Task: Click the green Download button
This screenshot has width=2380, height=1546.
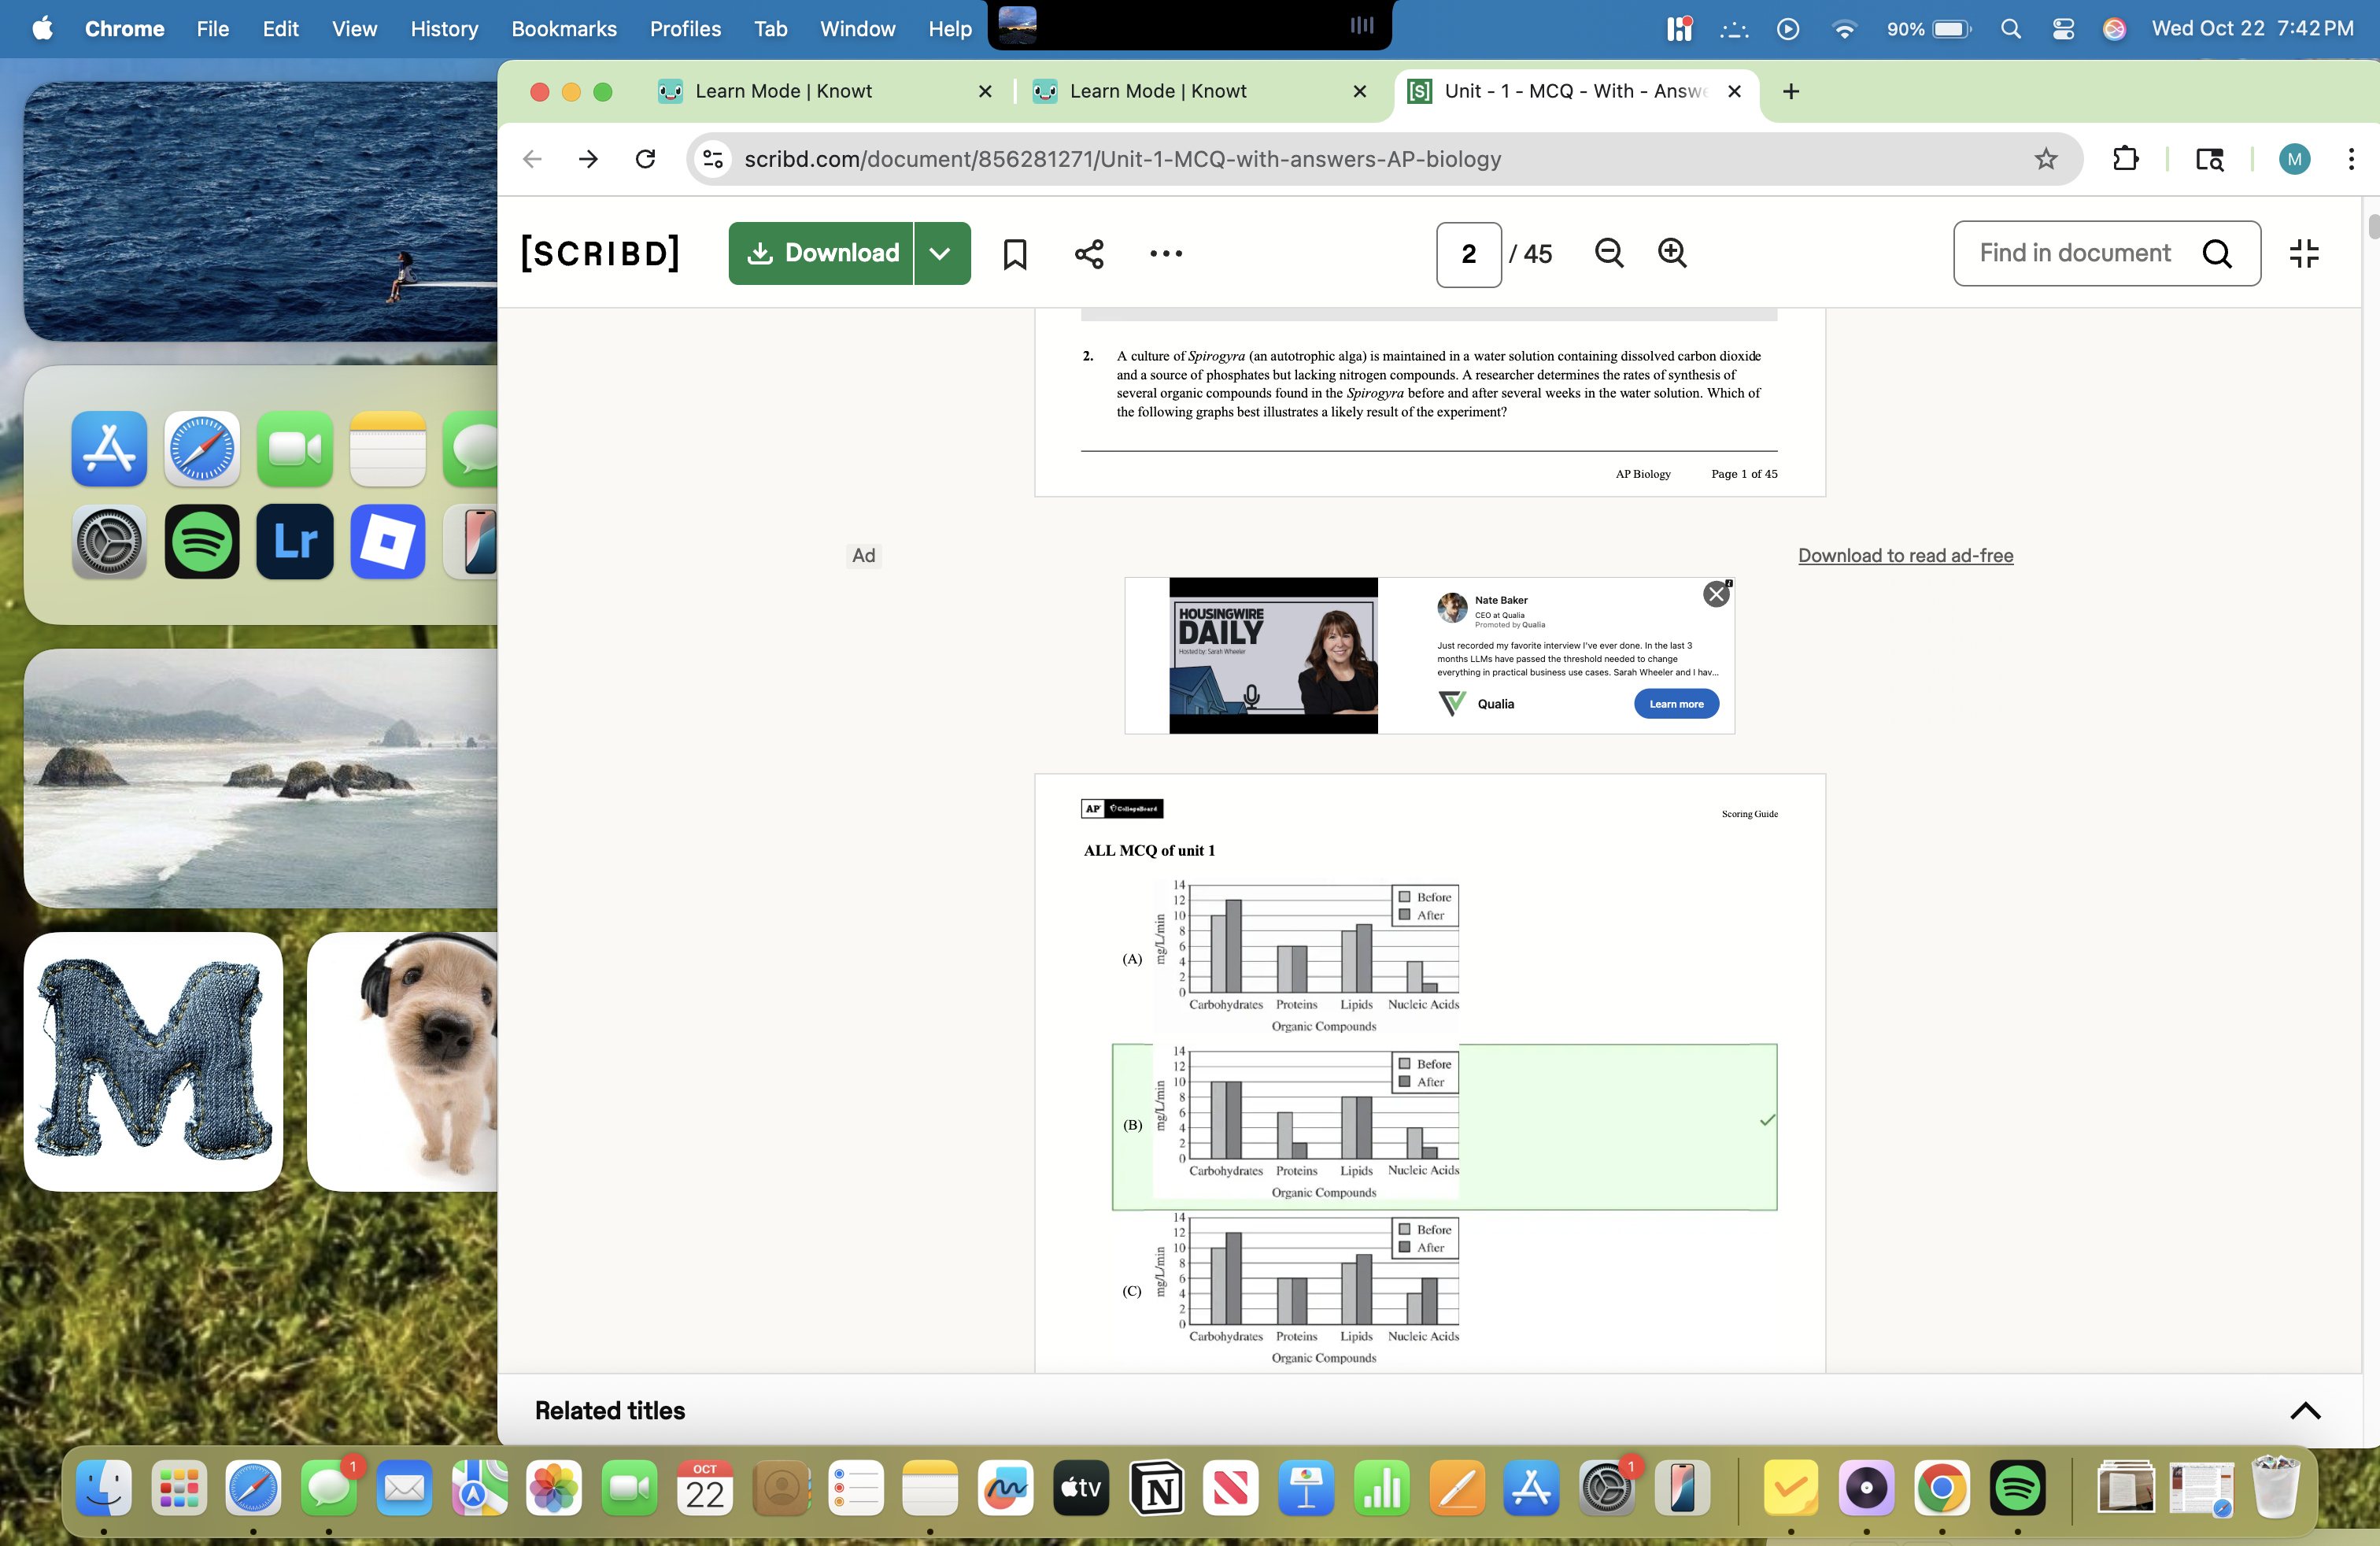Action: (x=822, y=254)
